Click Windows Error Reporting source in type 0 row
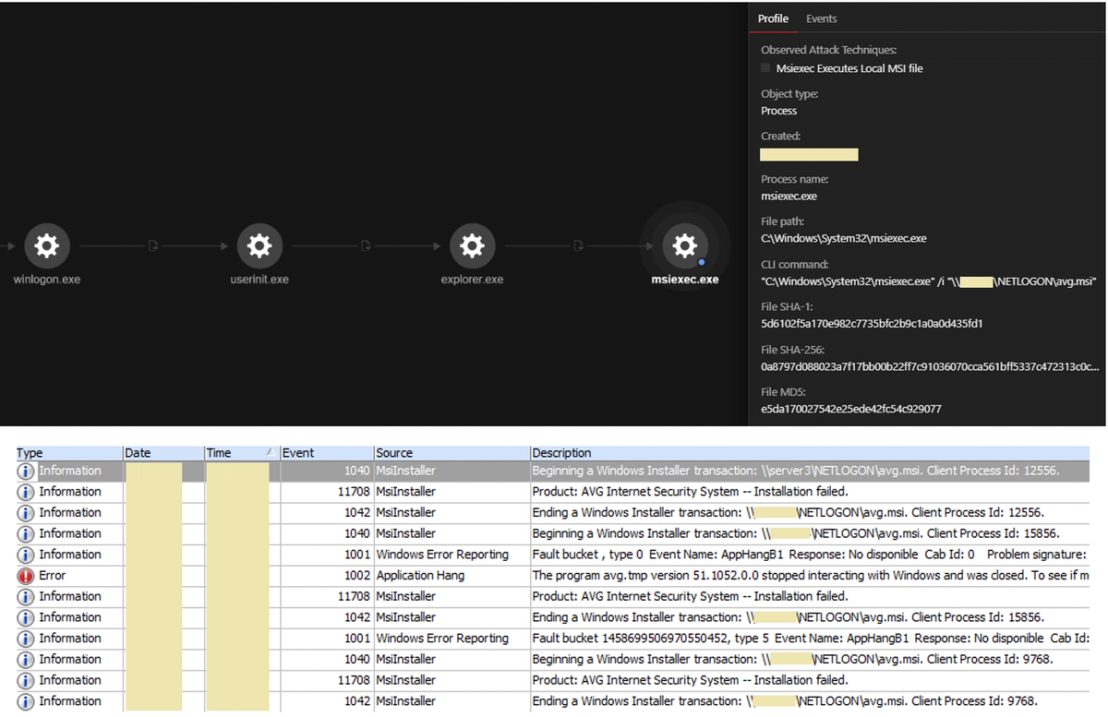The image size is (1108, 717). [442, 555]
